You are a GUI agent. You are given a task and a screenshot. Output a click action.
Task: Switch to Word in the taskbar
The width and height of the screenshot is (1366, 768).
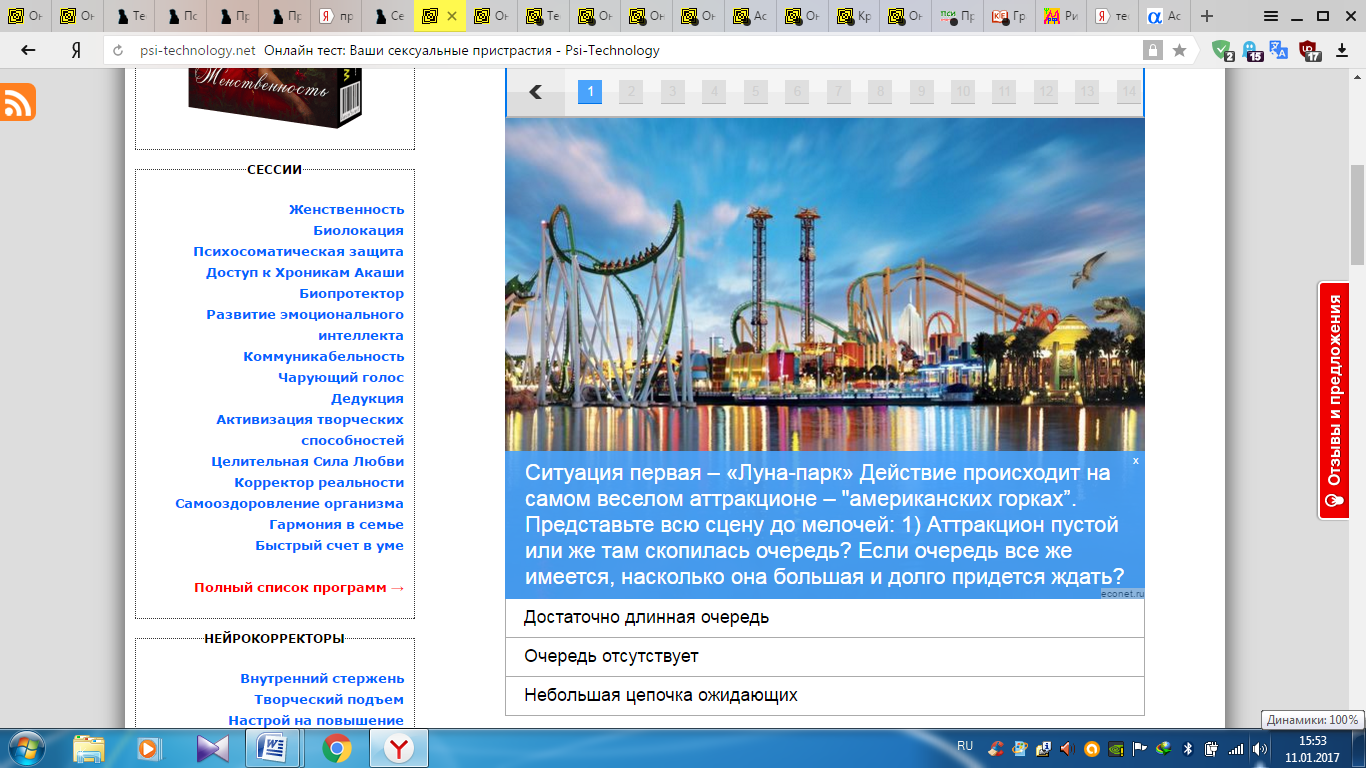[273, 748]
